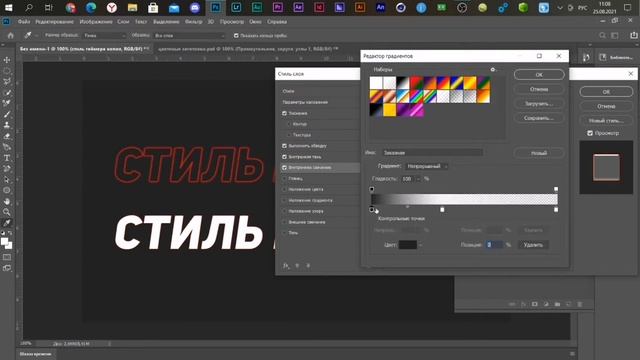
Task: Open Lightroom from the taskbar
Action: [236, 7]
